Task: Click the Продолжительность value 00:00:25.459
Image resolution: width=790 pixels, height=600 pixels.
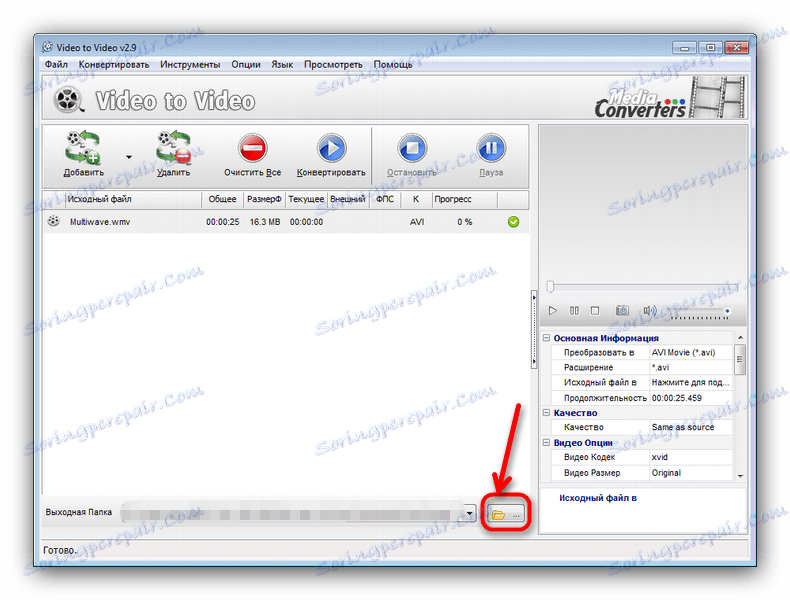Action: [x=691, y=397]
